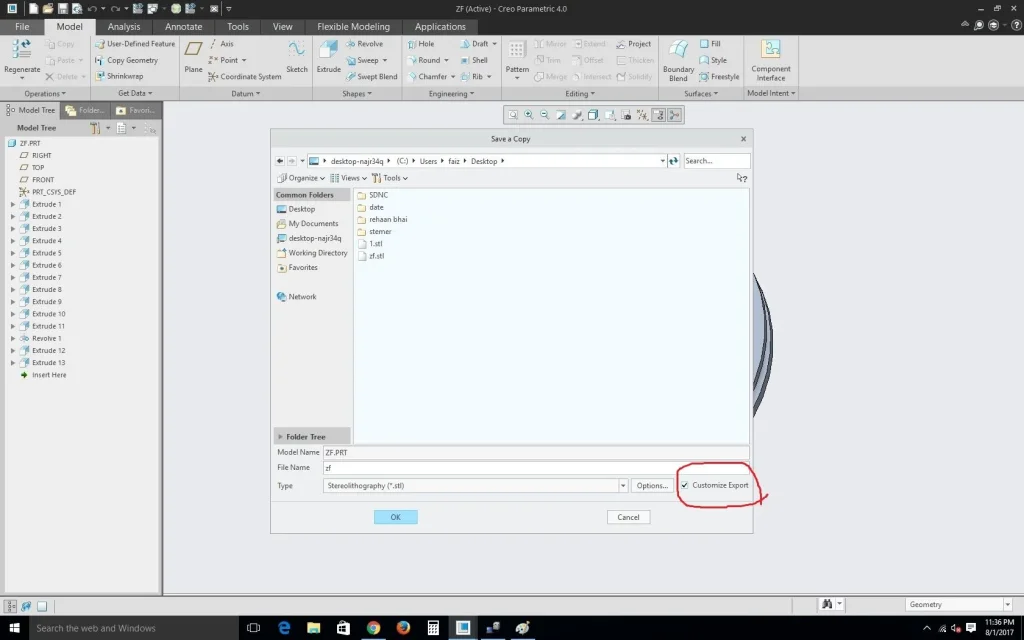The width and height of the screenshot is (1024, 640).
Task: Create a datum Plane
Action: 193,56
